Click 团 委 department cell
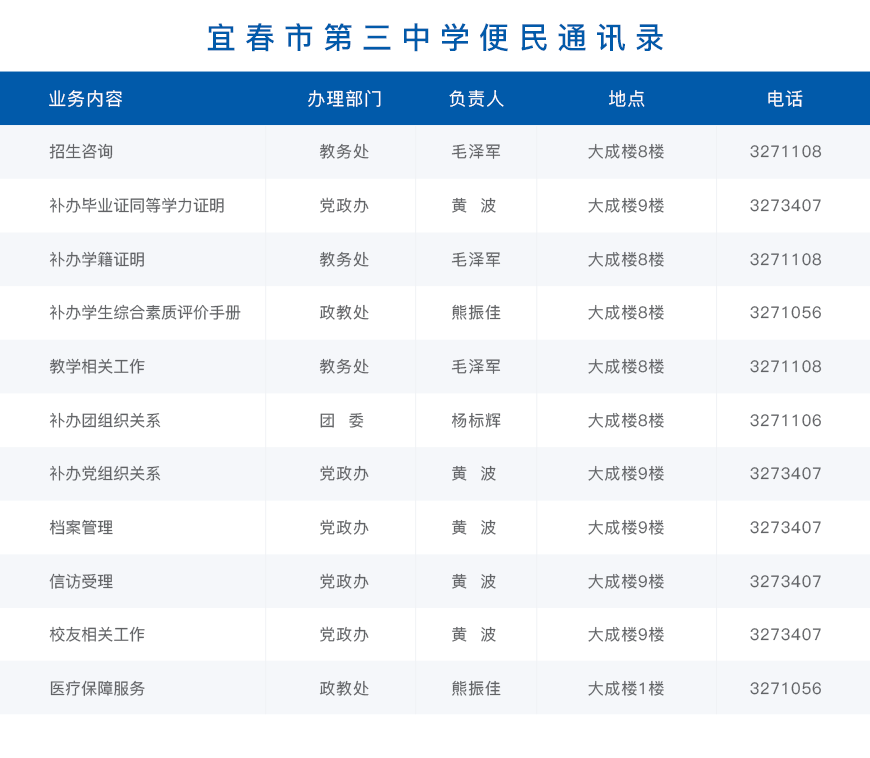This screenshot has height=758, width=870. click(342, 420)
